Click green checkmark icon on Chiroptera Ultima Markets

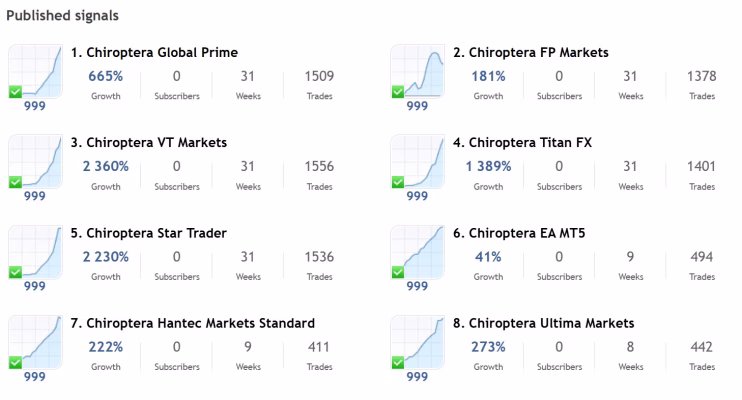(398, 362)
